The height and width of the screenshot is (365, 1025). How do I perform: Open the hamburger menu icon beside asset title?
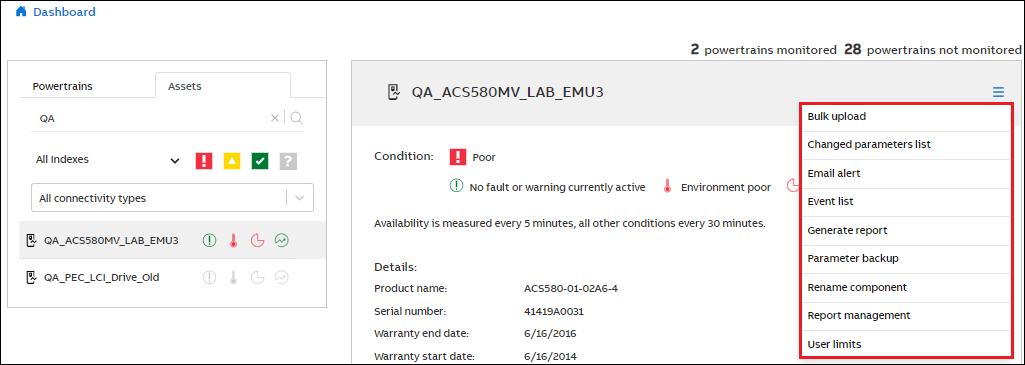(x=998, y=92)
